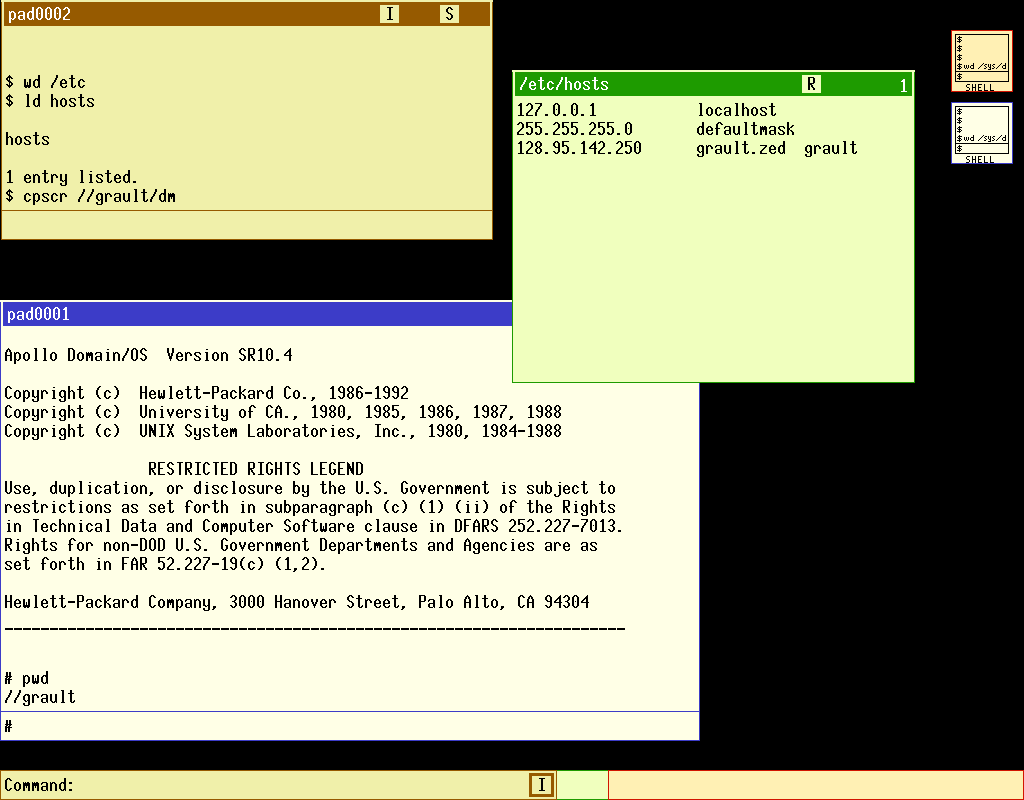1024x800 pixels.
Task: Click the '$ wd /etc' command line
Action: pos(45,82)
